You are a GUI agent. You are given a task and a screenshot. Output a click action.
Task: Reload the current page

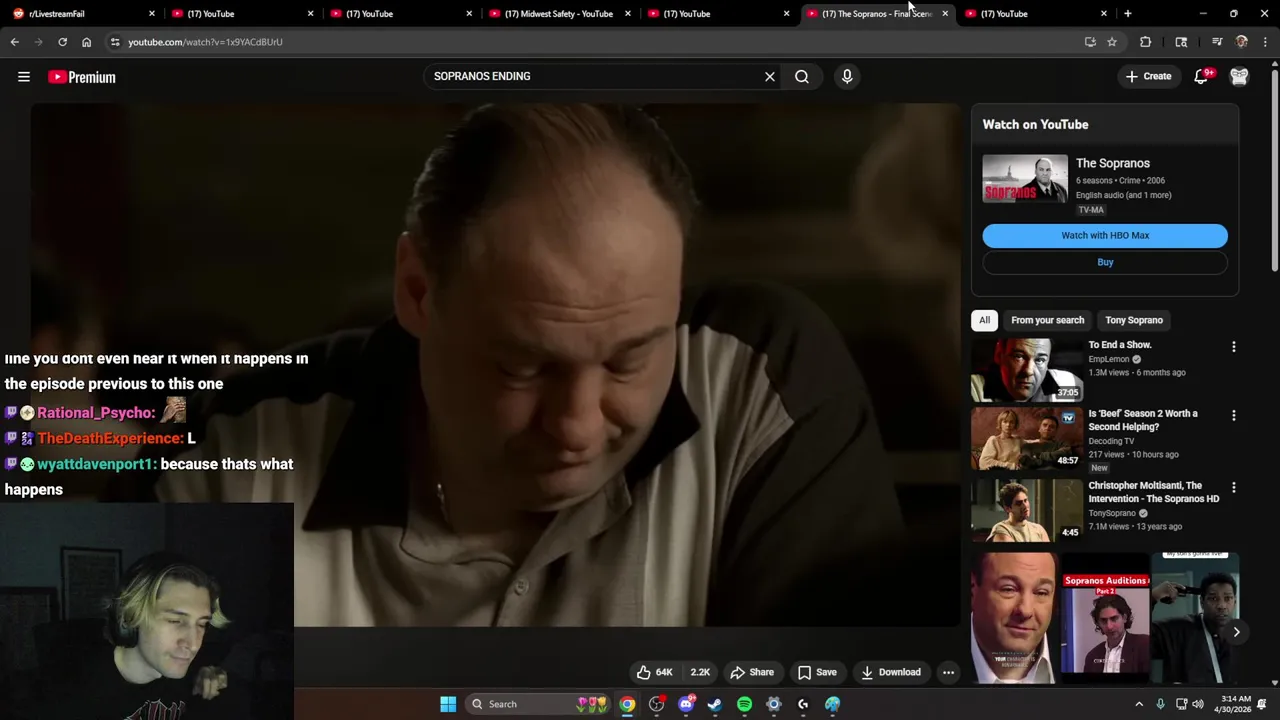[62, 42]
